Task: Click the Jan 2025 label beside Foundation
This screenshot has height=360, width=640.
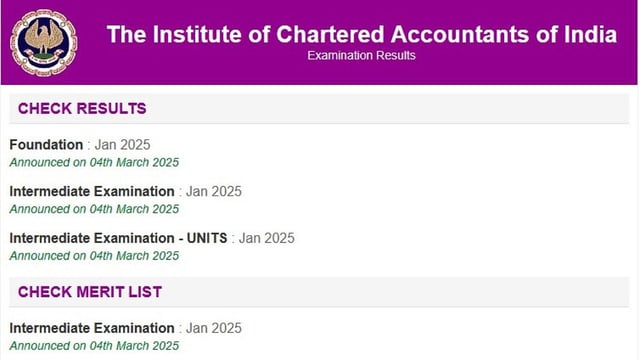Action: 122,145
